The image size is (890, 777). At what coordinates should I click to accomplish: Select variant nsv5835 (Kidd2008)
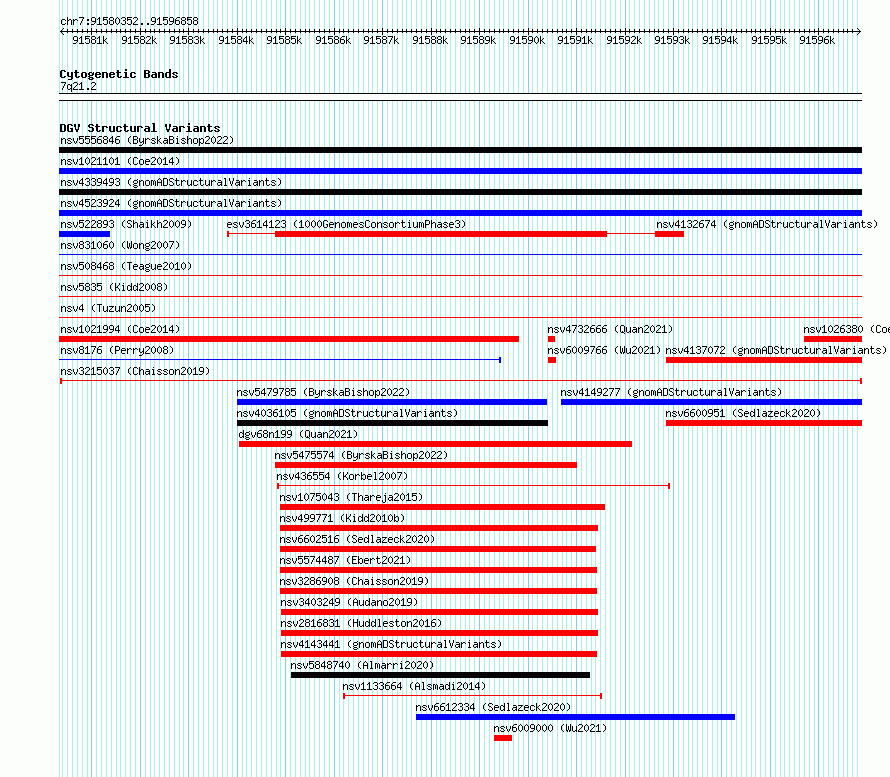114,287
